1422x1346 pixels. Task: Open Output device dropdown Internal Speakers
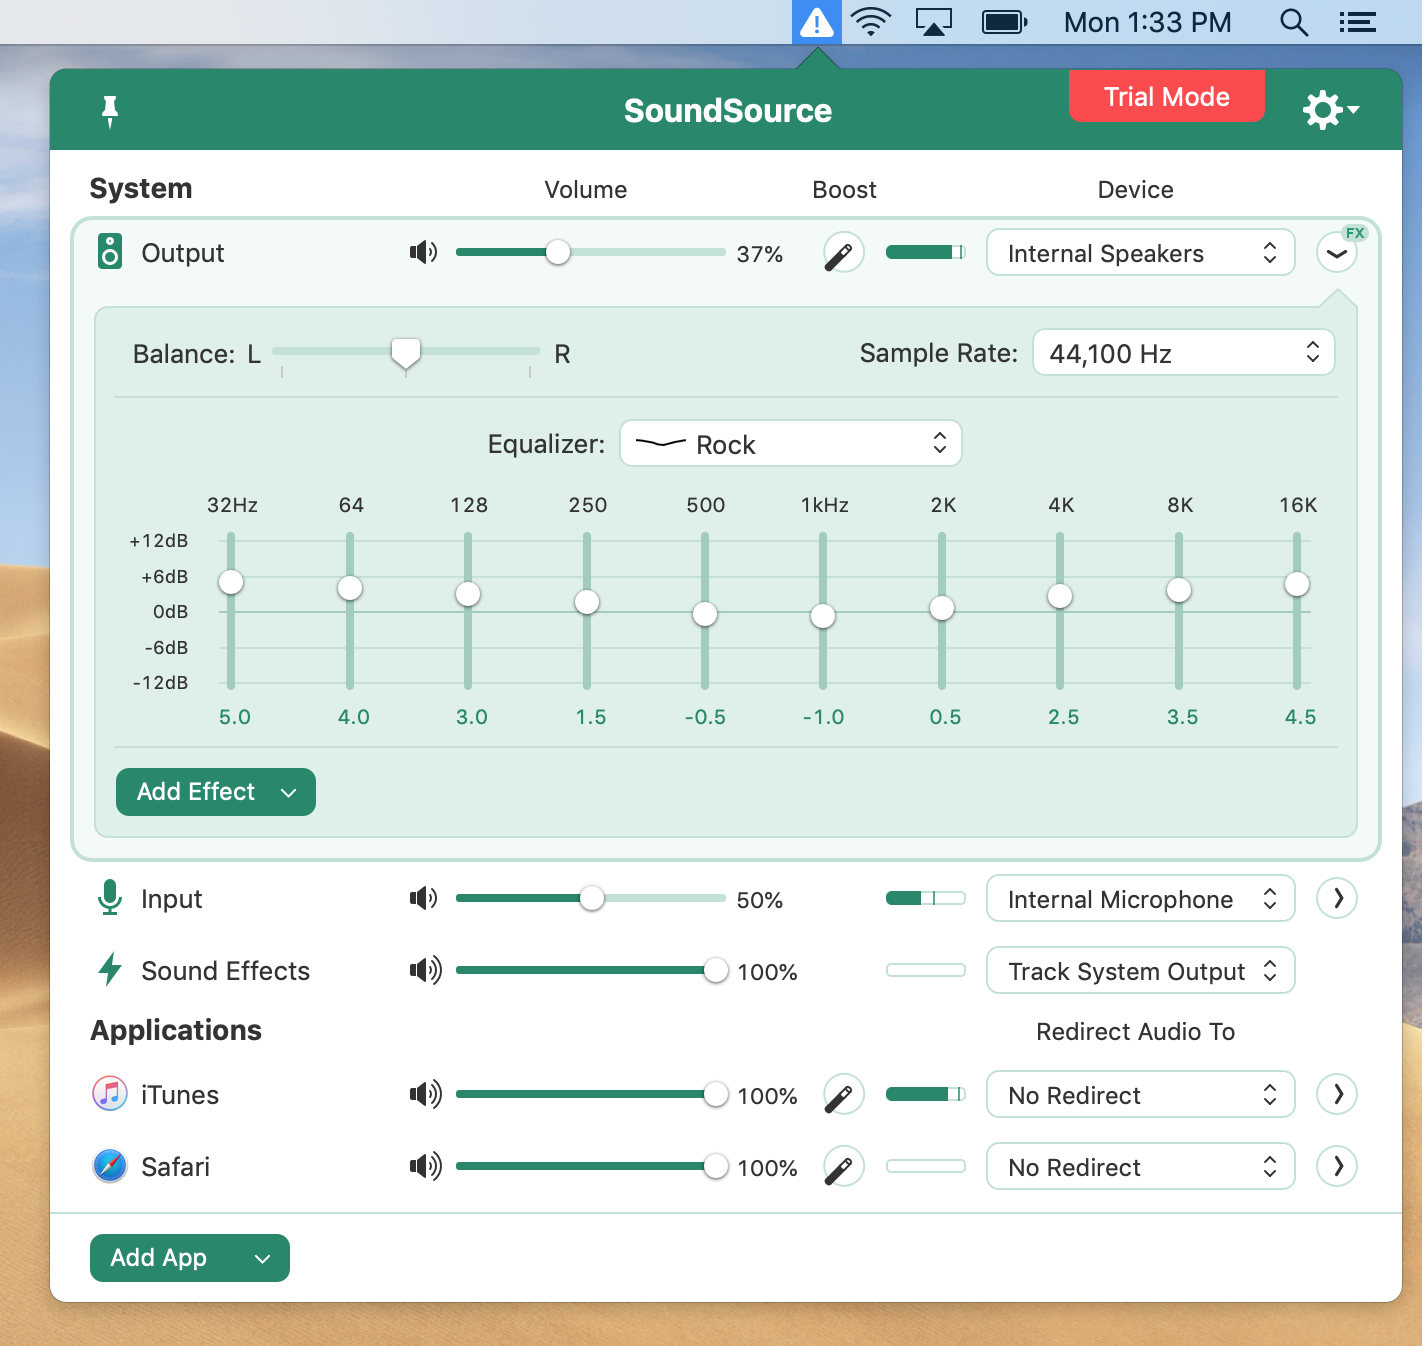(x=1141, y=253)
